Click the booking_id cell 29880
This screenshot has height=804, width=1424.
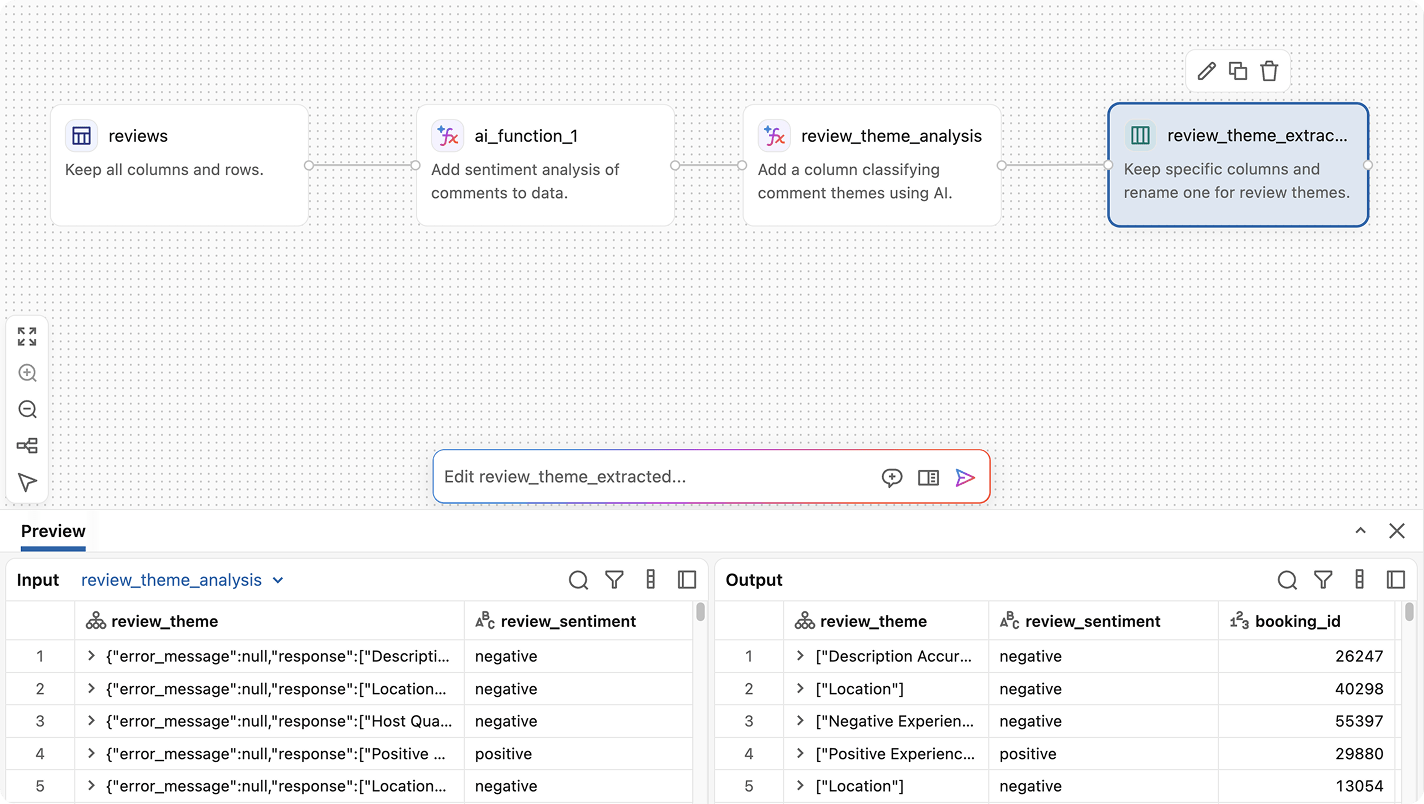(x=1306, y=754)
